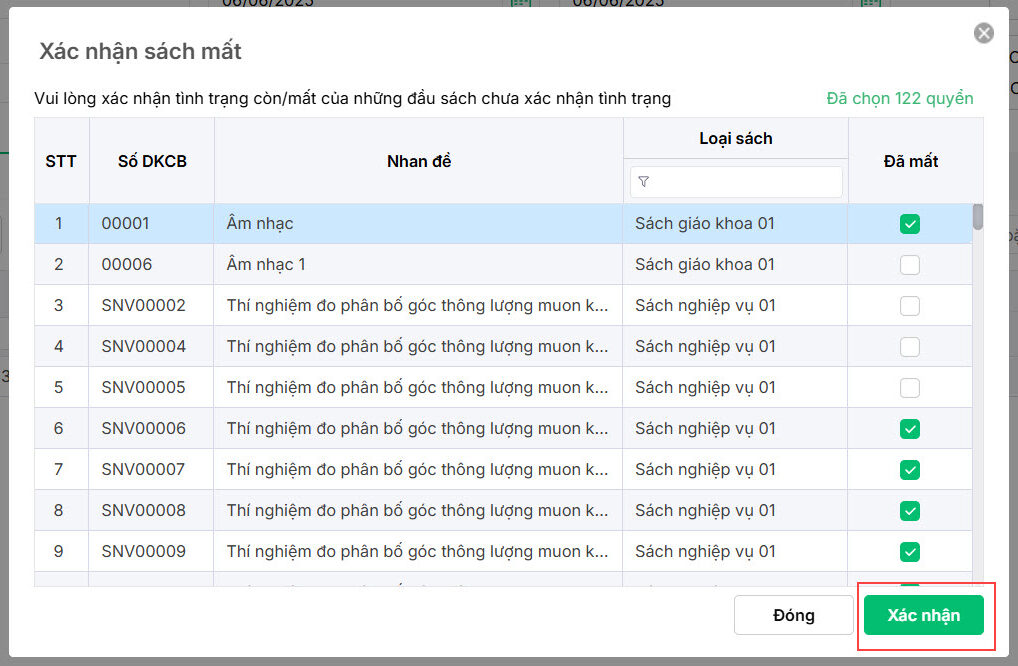Select the Âm nhạc 1 row title
The height and width of the screenshot is (666, 1018).
pos(266,265)
